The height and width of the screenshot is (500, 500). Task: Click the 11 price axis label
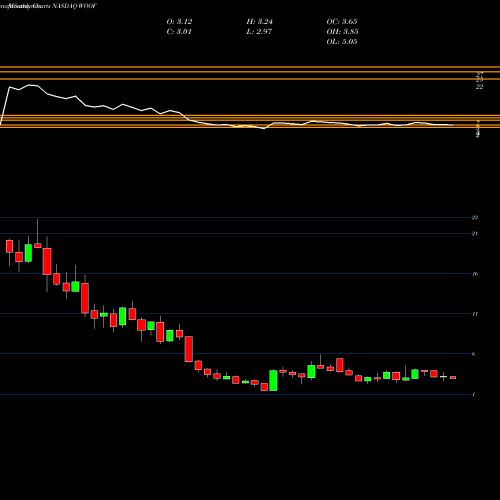(x=475, y=314)
